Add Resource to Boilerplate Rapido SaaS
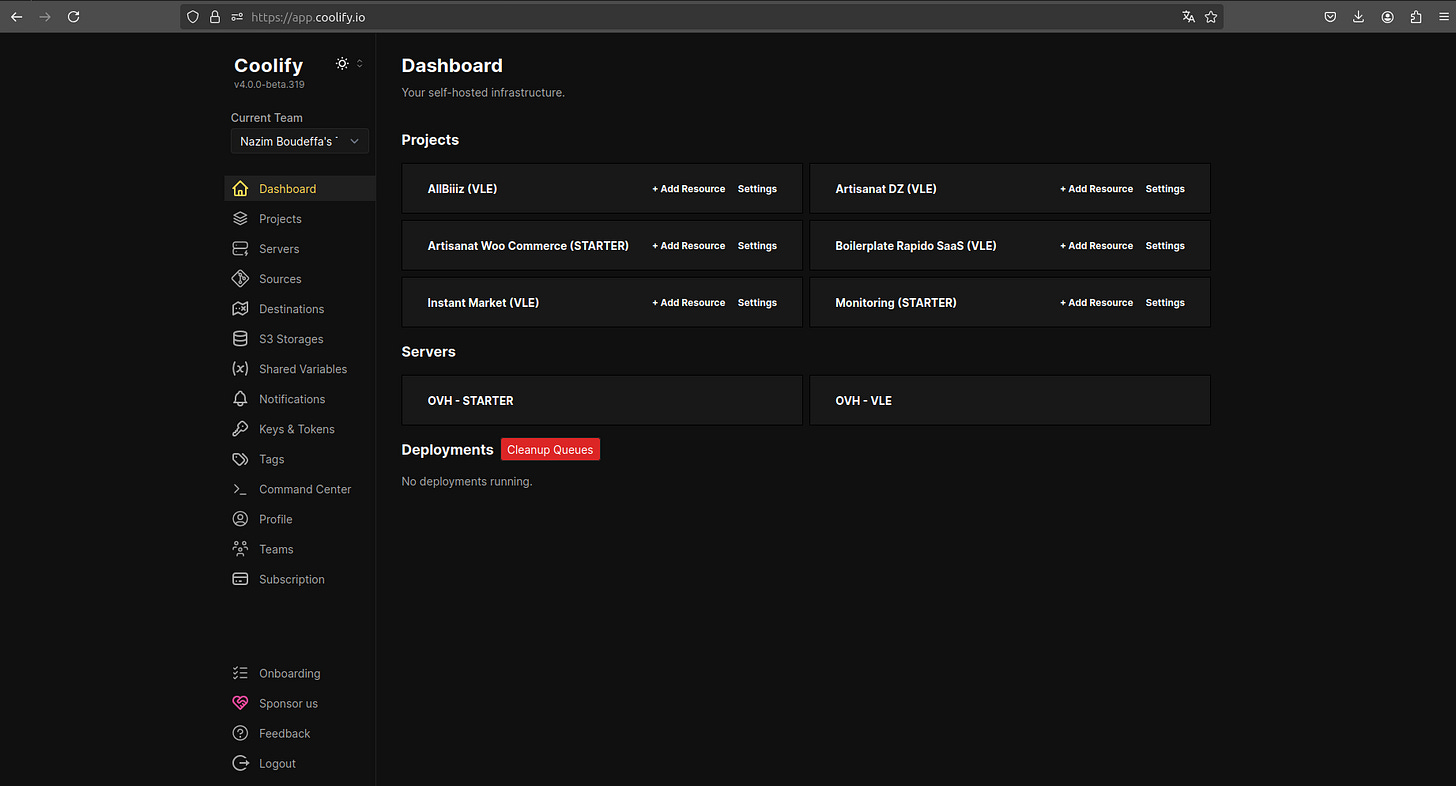Image resolution: width=1456 pixels, height=786 pixels. 1097,246
